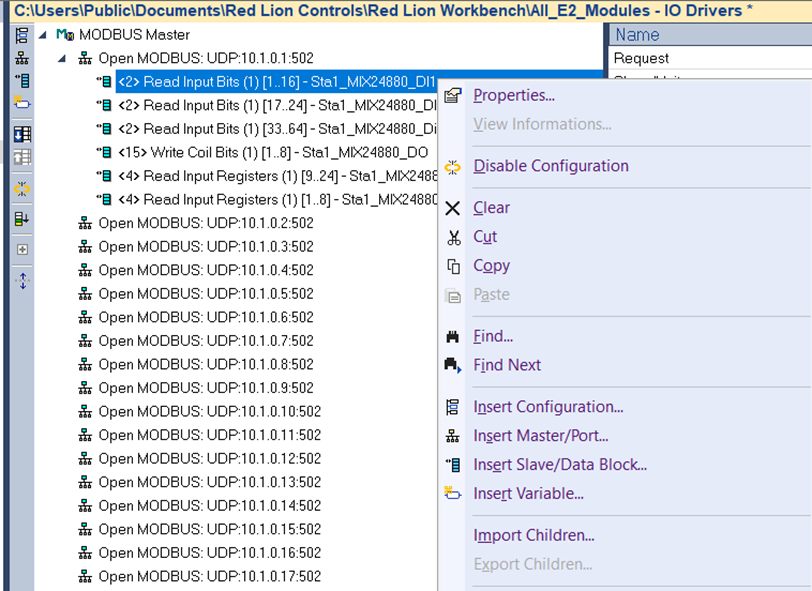
Task: Click the Insert Master/Port network icon in left toolbar
Action: pos(22,58)
